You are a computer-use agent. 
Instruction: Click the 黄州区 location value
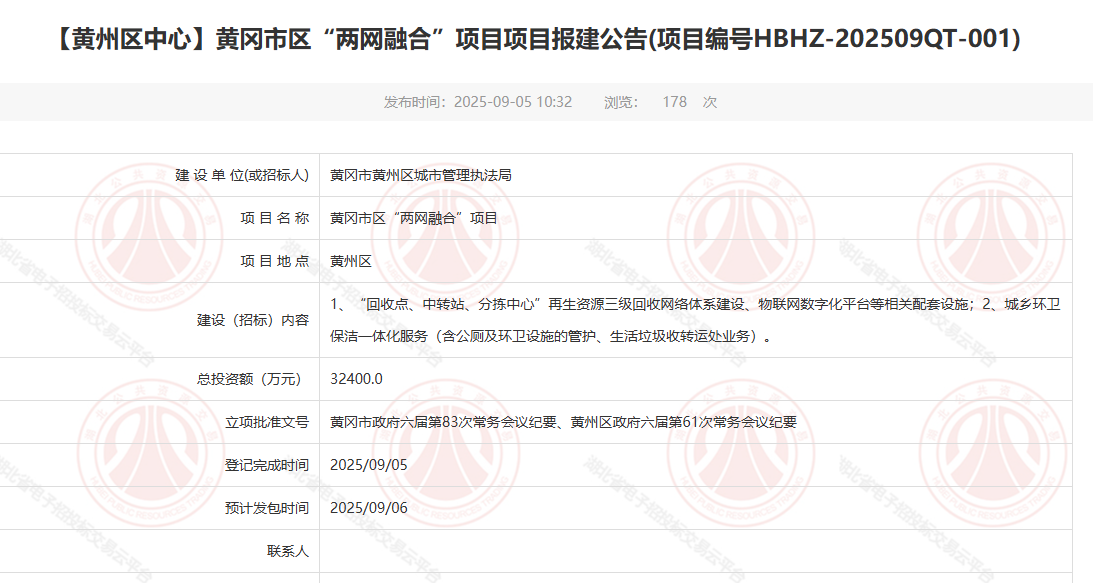coord(351,261)
